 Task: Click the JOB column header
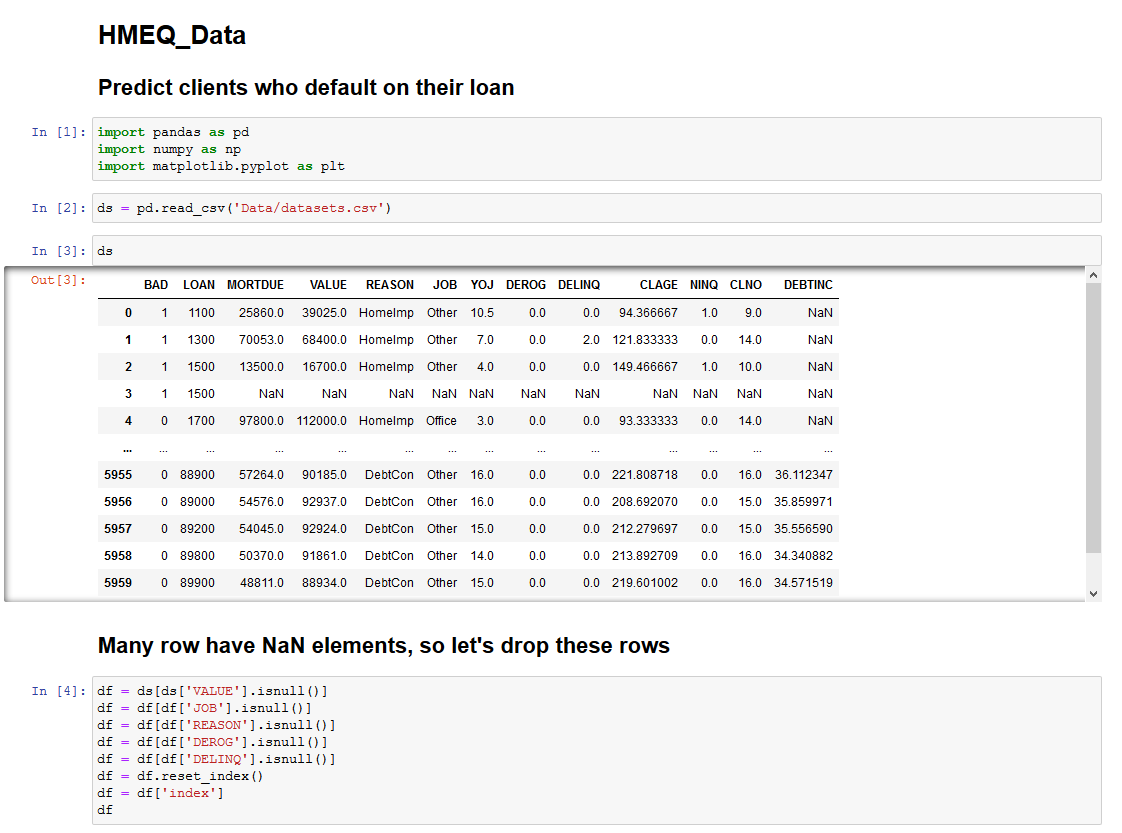pos(444,285)
